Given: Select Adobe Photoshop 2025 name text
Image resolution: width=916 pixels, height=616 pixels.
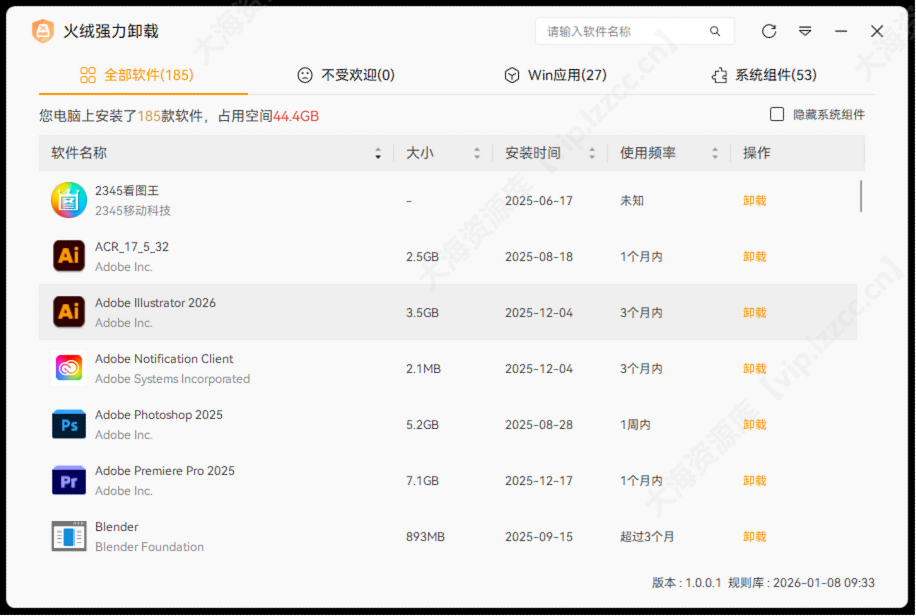Looking at the screenshot, I should click(159, 415).
